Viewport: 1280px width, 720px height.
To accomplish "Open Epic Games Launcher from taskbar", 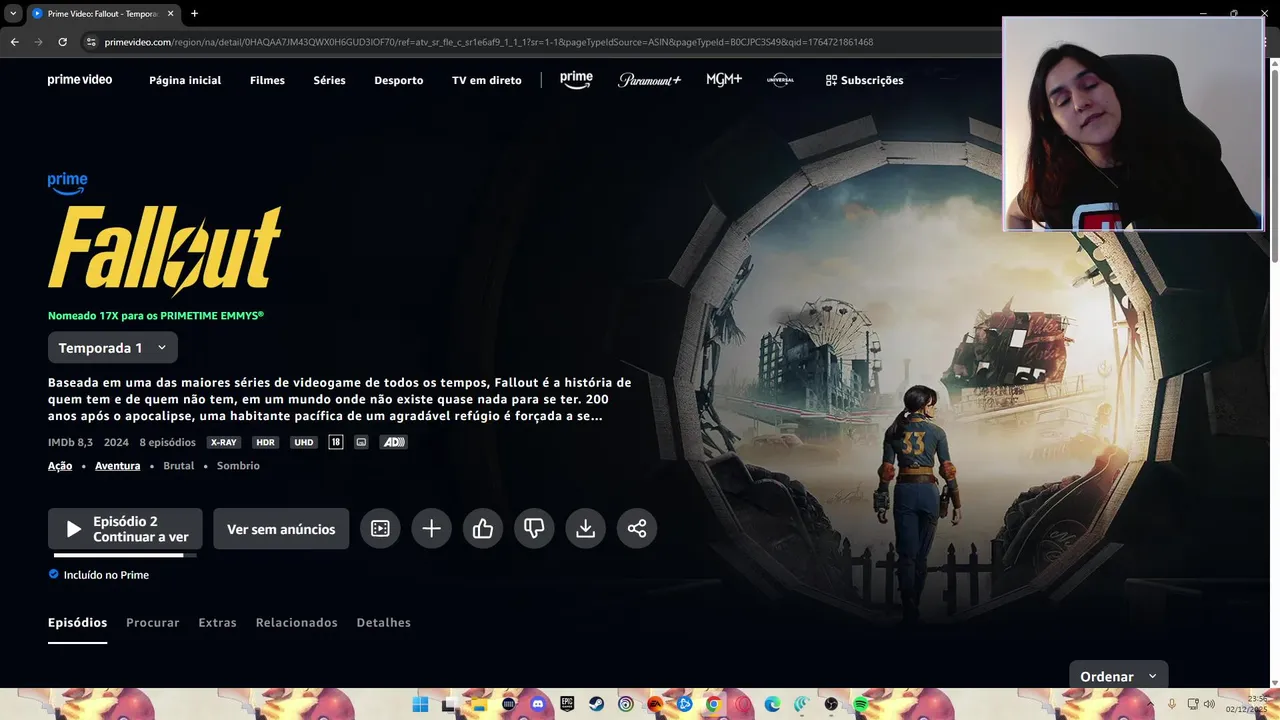I will 567,705.
